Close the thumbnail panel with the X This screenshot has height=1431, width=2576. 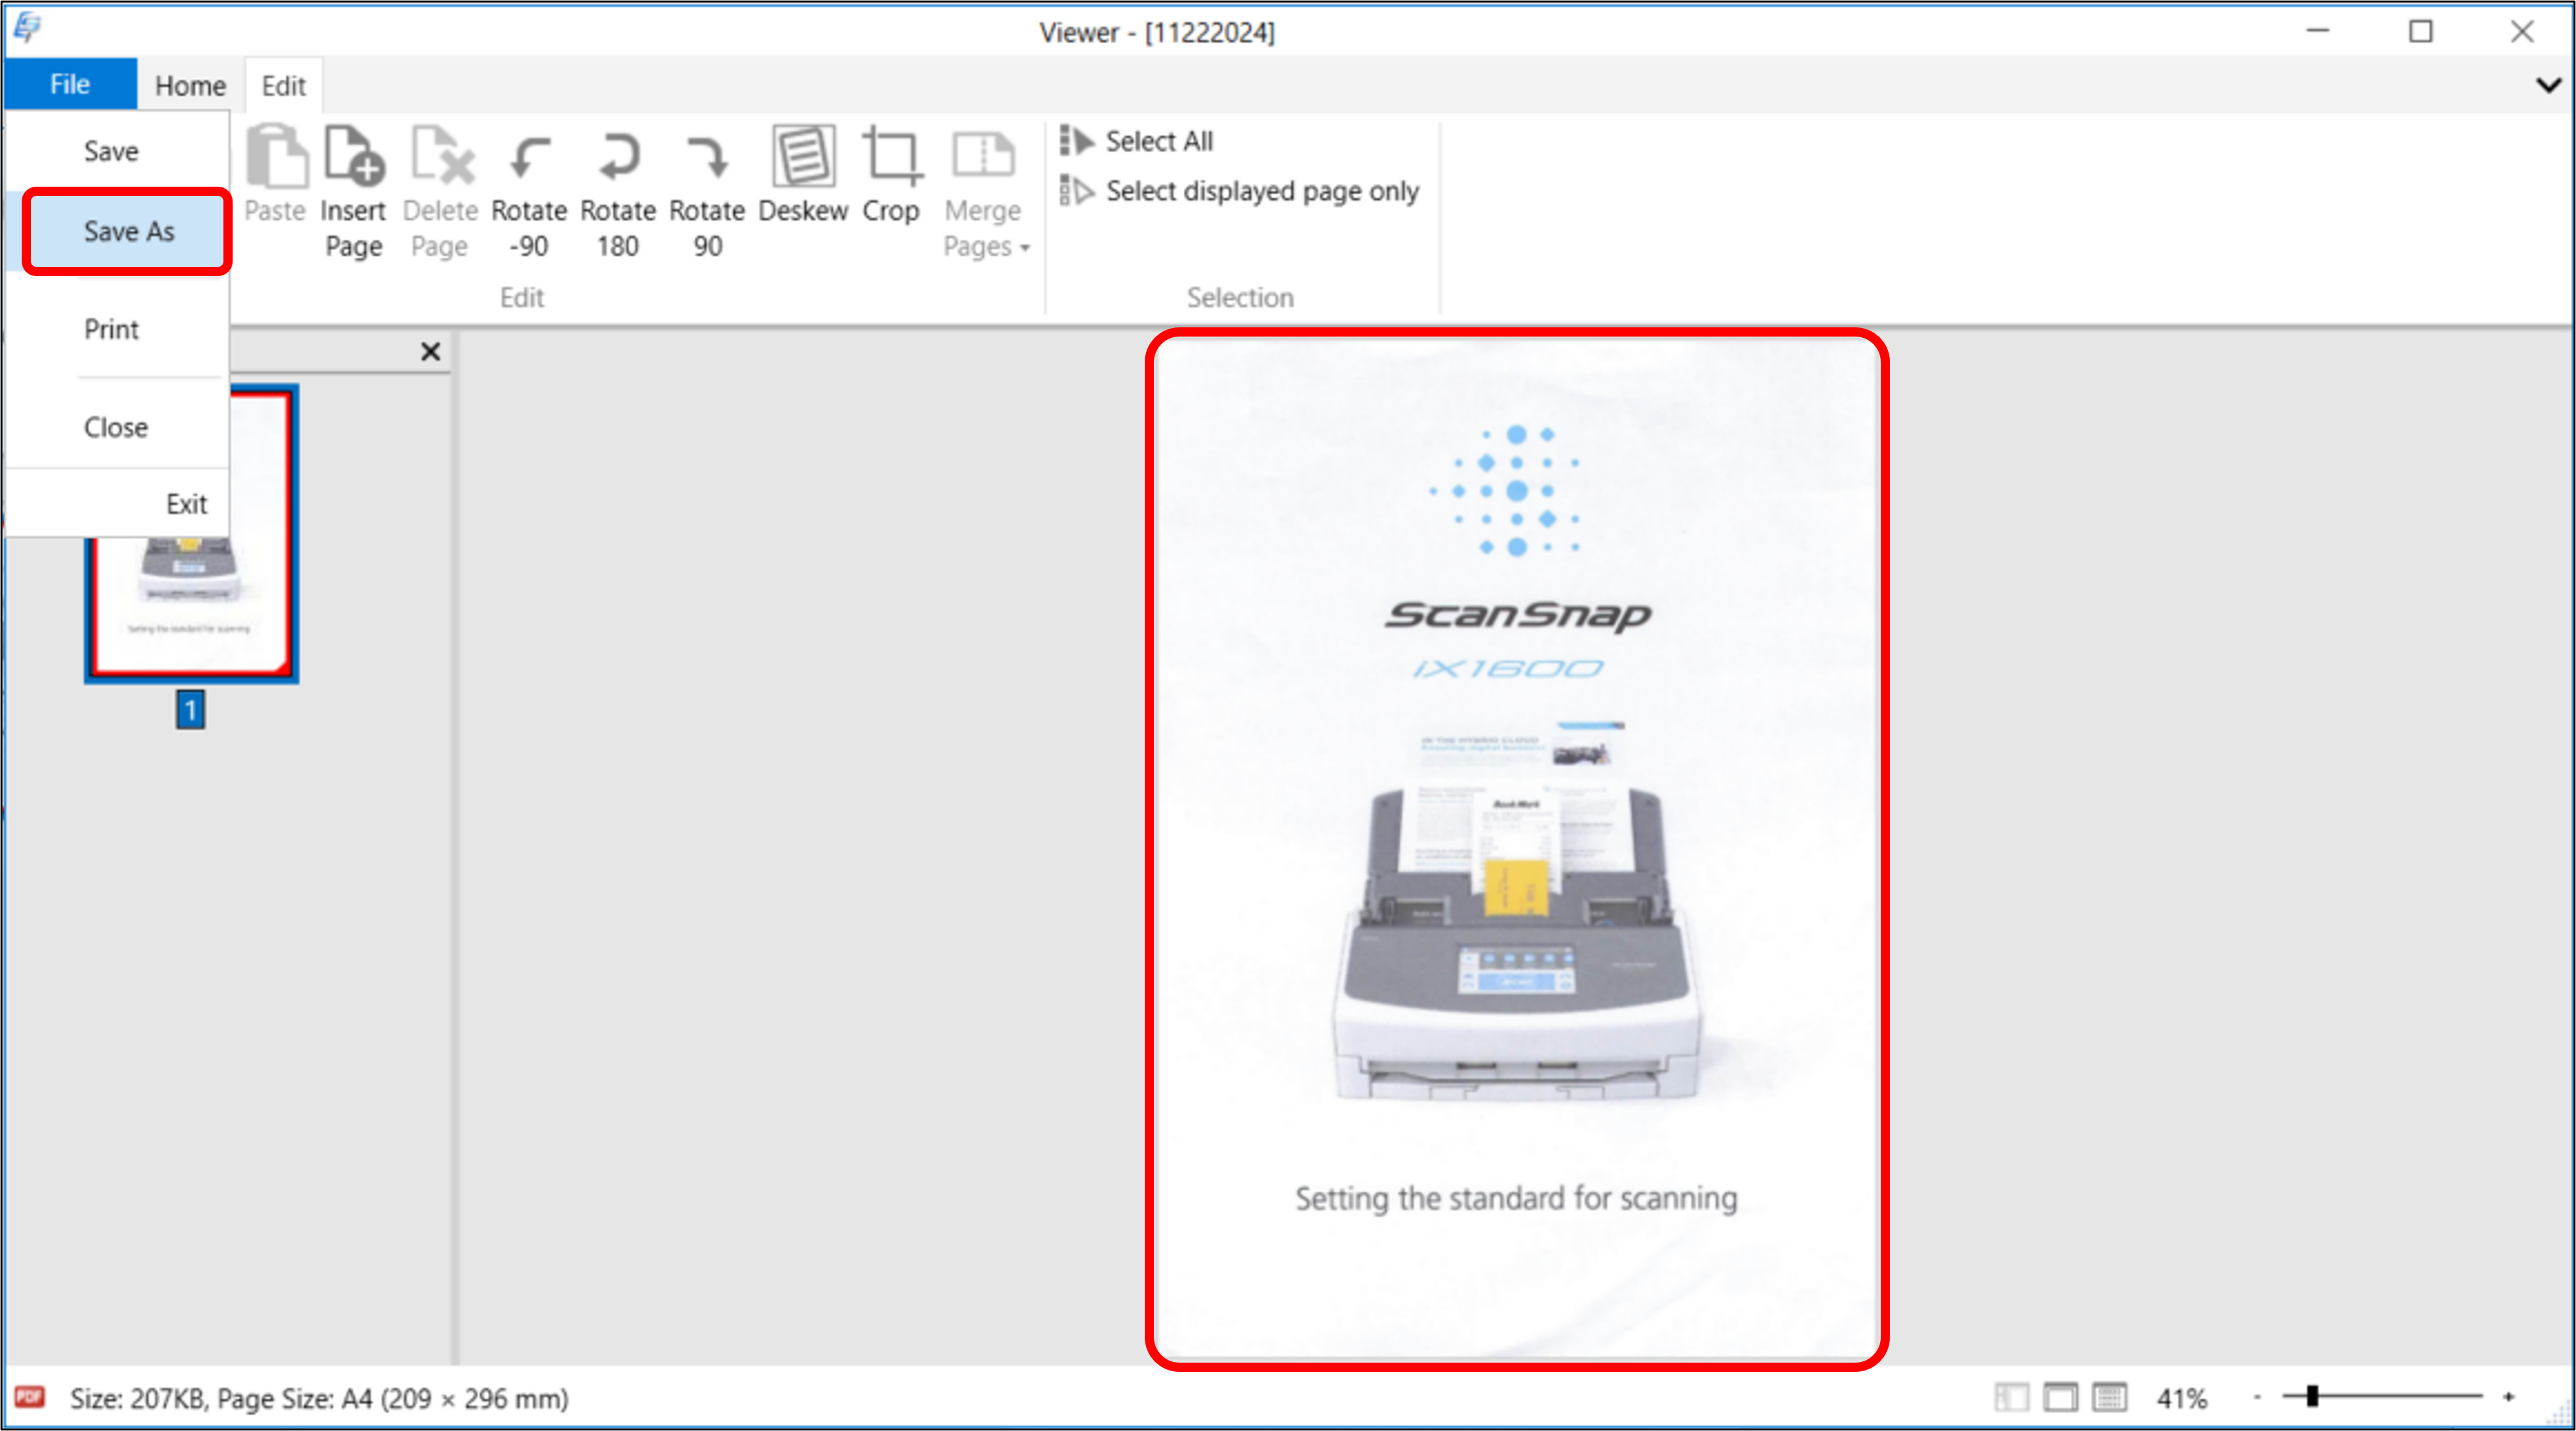point(430,351)
